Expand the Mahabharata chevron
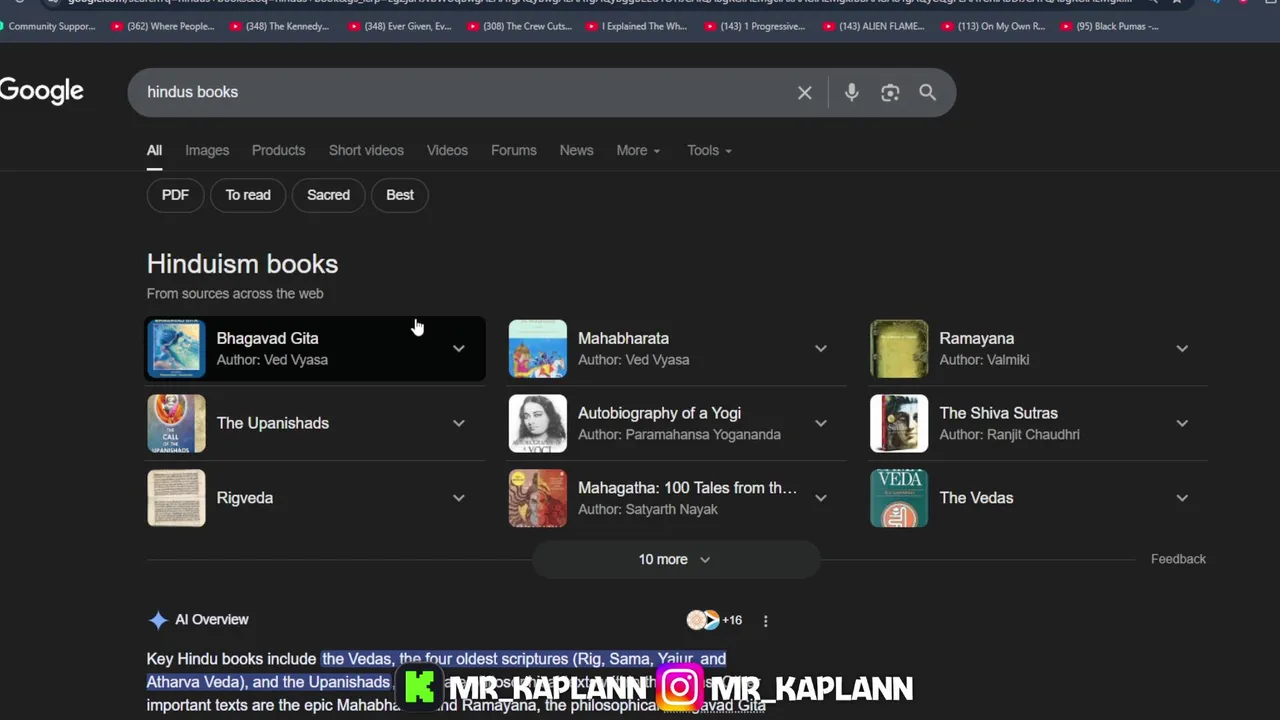Image resolution: width=1280 pixels, height=720 pixels. pos(821,349)
